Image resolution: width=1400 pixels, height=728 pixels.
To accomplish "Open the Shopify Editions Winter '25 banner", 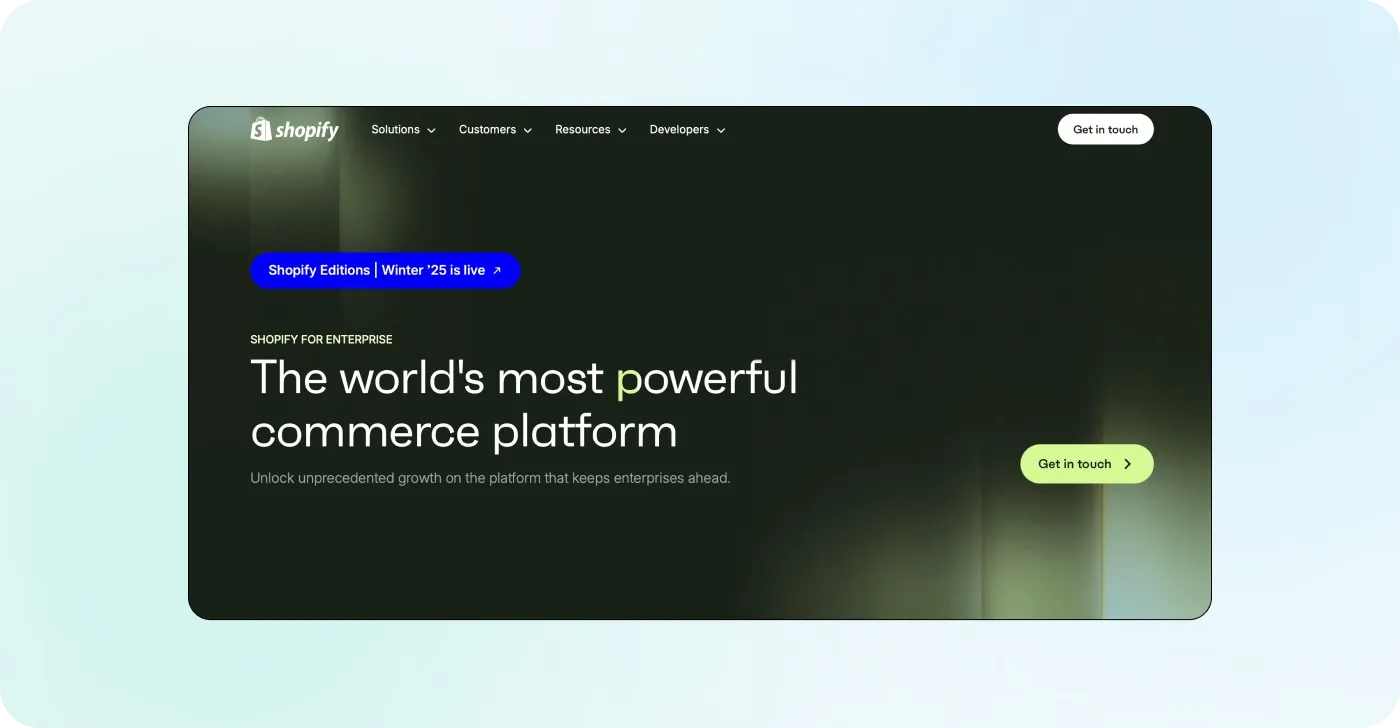I will [x=385, y=270].
